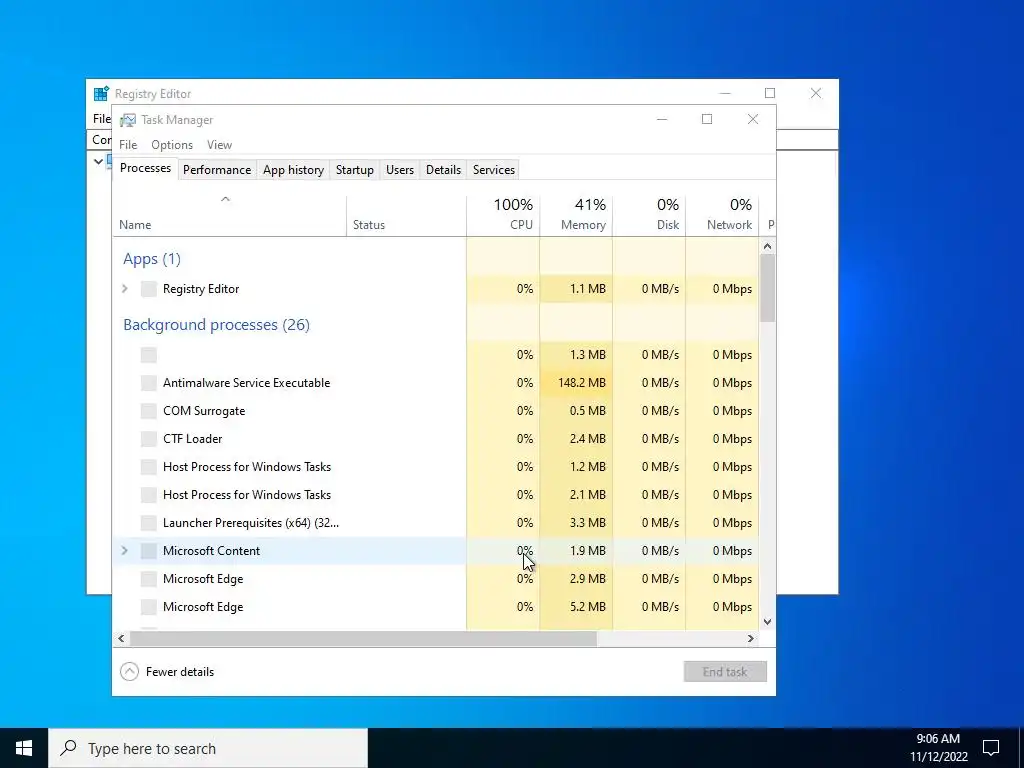Expand the Registry Editor app row
The image size is (1024, 768).
[x=125, y=289]
